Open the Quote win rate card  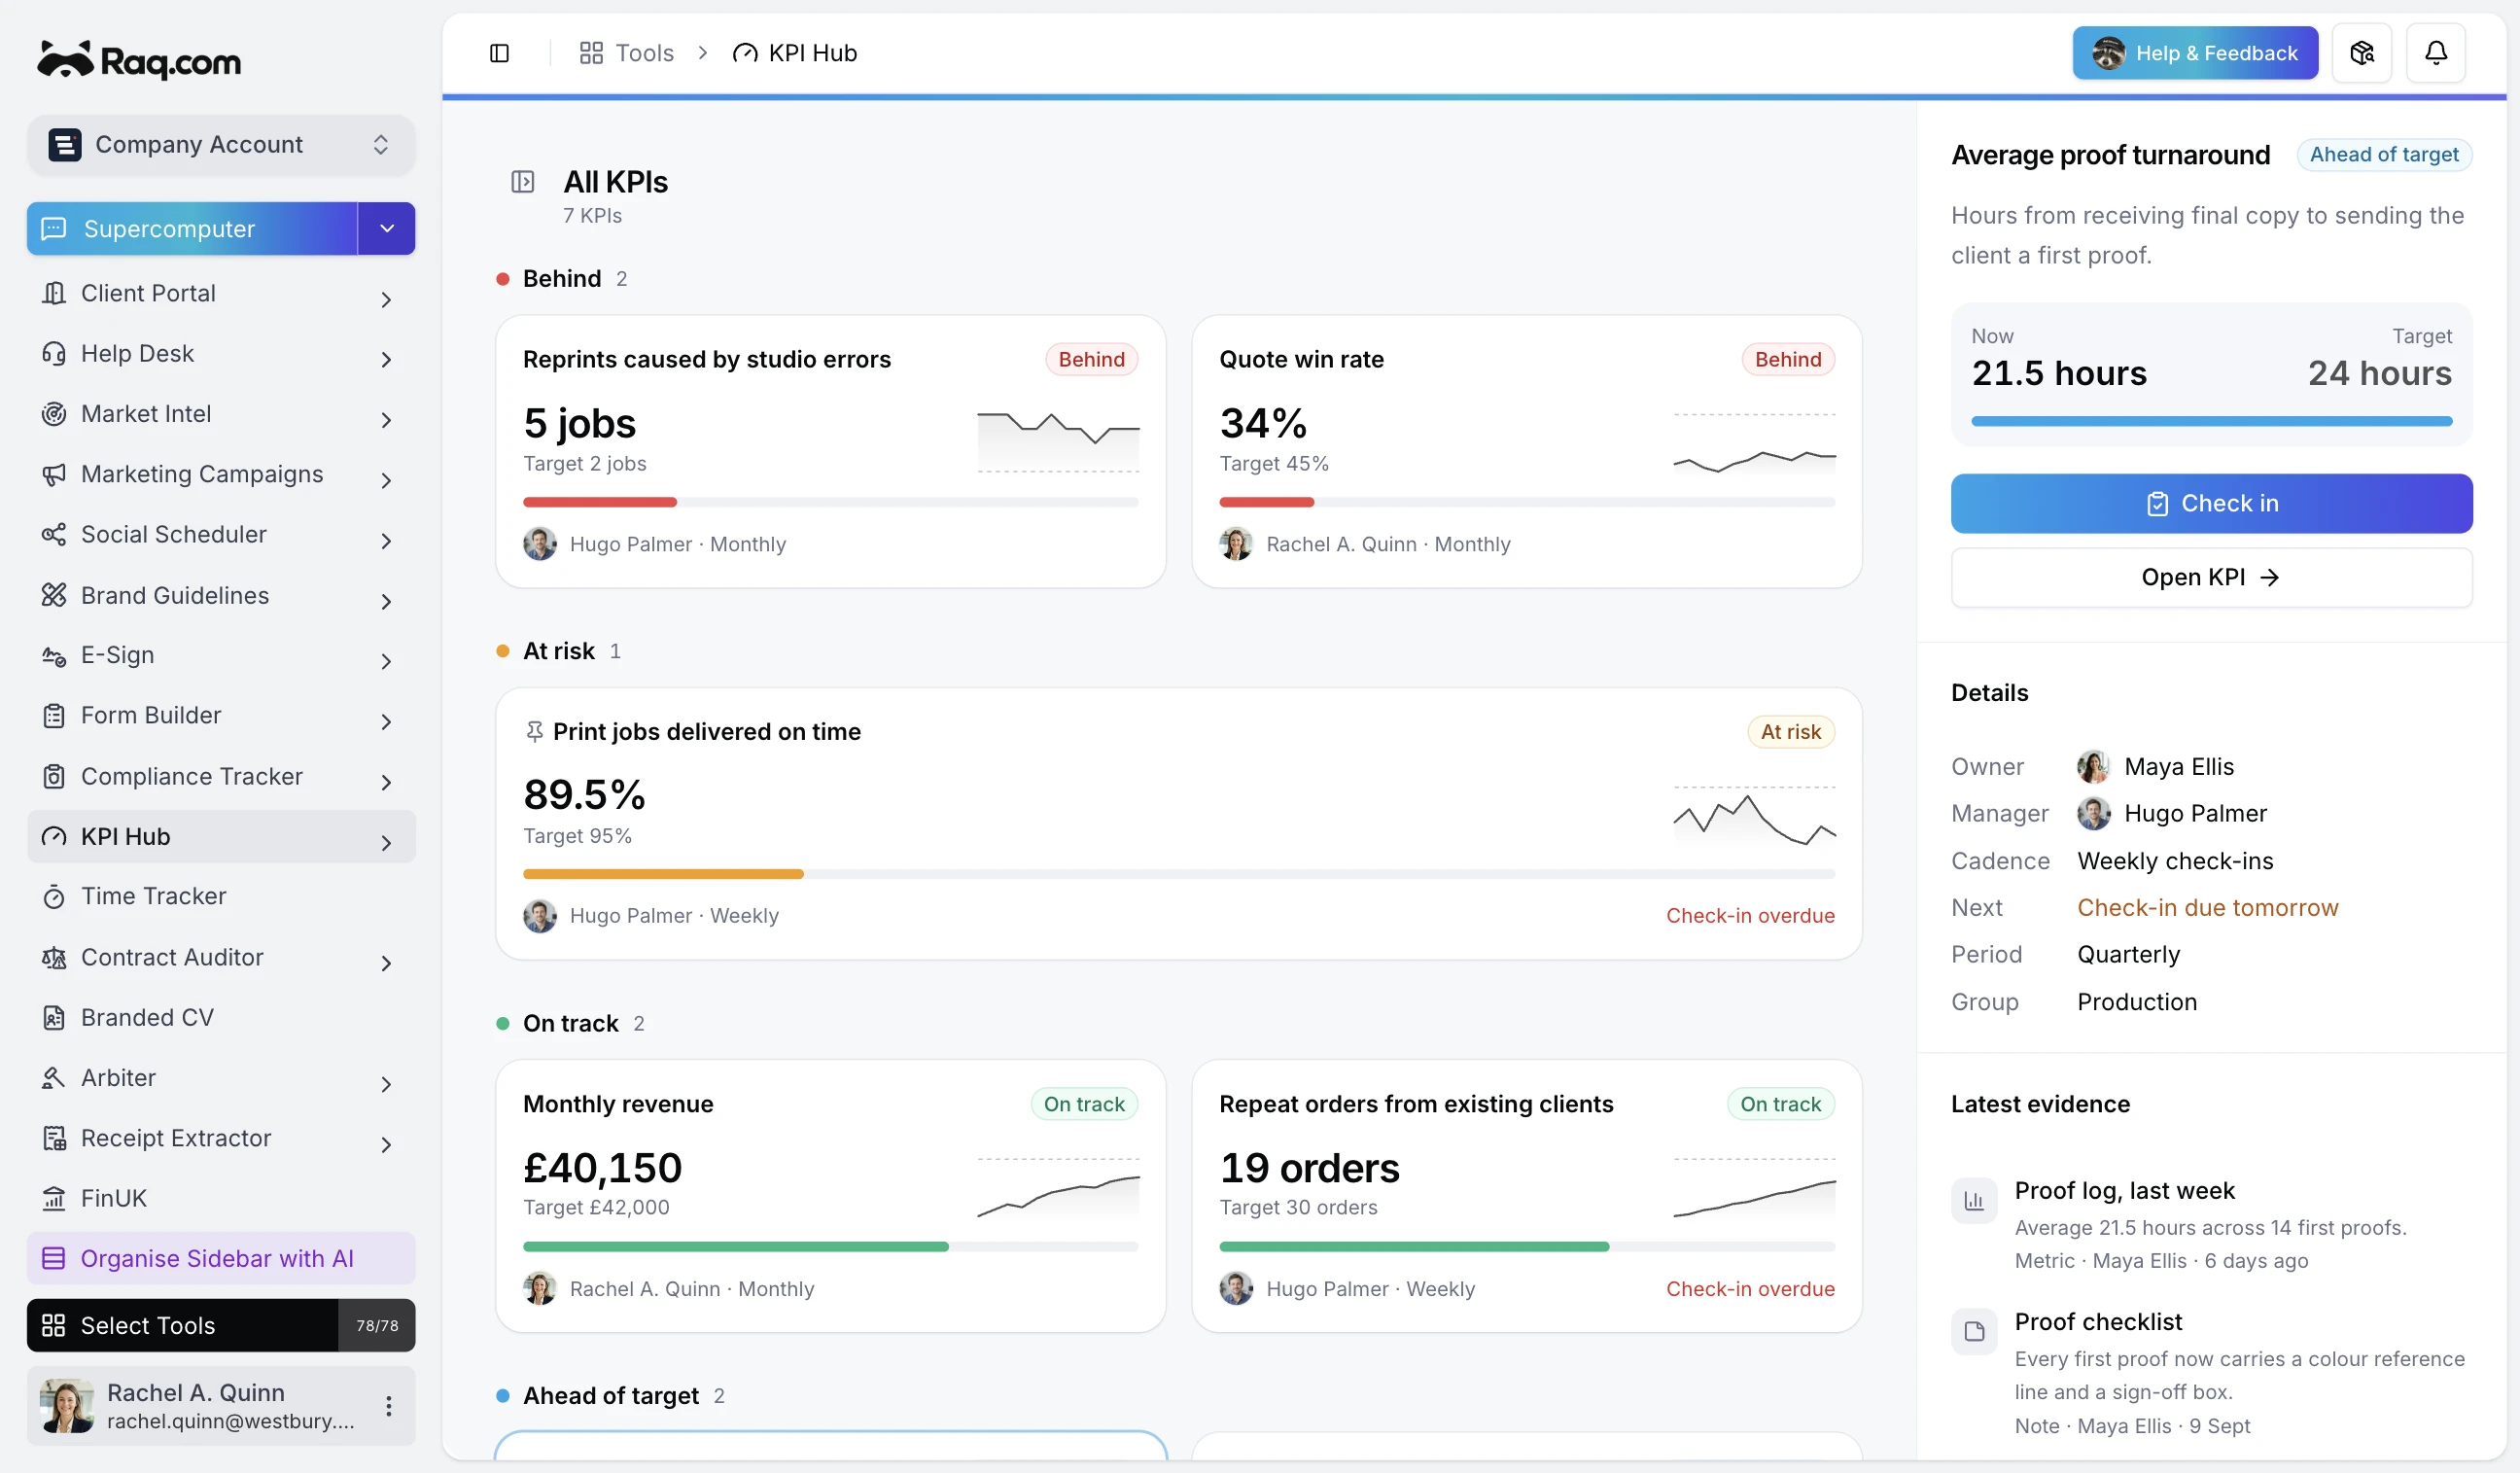pos(1526,451)
